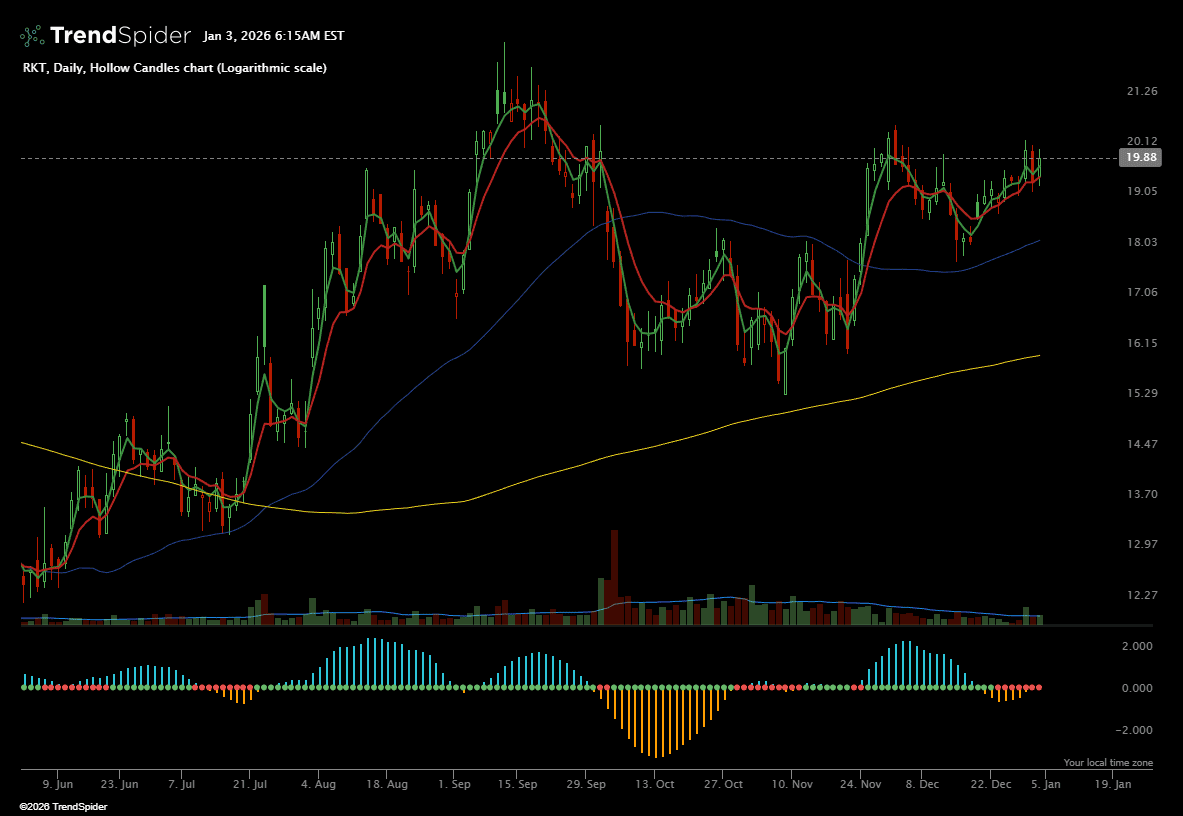Select the 4. Aug date label
This screenshot has height=816, width=1183.
click(x=317, y=785)
